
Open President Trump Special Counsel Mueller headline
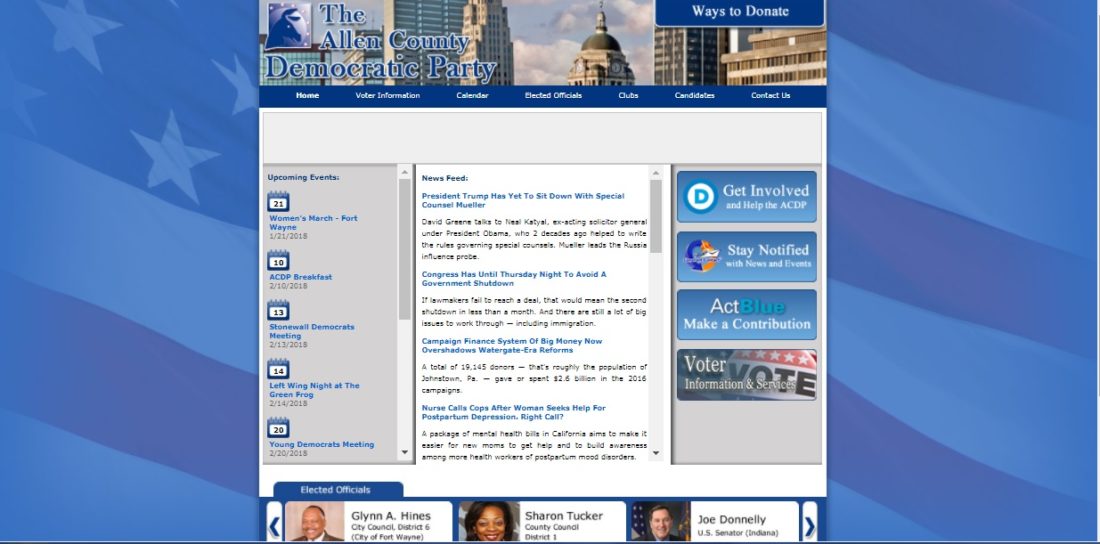tap(523, 200)
